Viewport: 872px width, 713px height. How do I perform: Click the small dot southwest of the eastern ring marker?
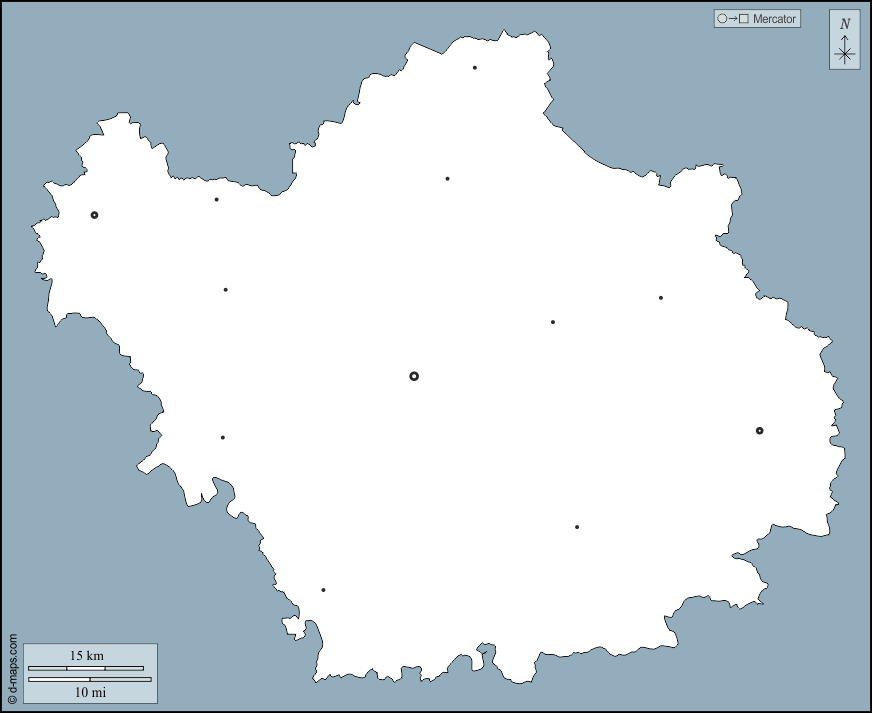pos(576,527)
